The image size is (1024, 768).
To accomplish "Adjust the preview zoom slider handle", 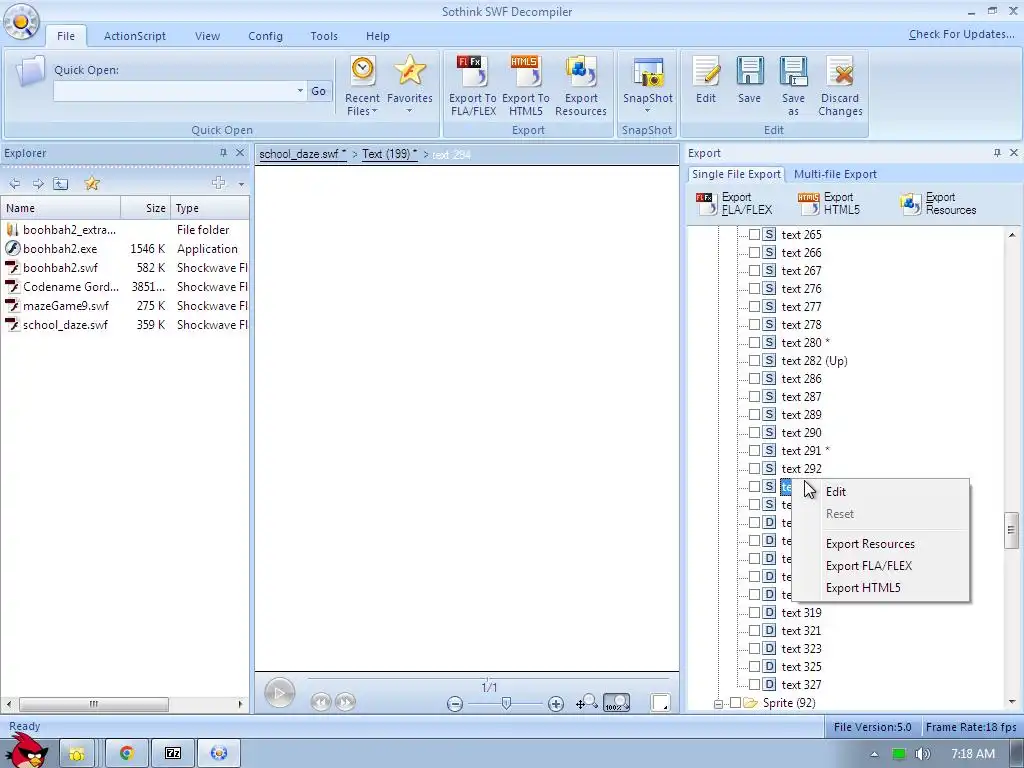I will click(x=506, y=703).
